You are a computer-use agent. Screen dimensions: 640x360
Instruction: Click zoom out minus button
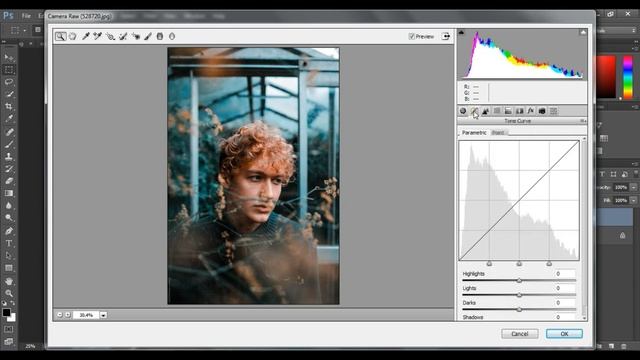pyautogui.click(x=60, y=315)
